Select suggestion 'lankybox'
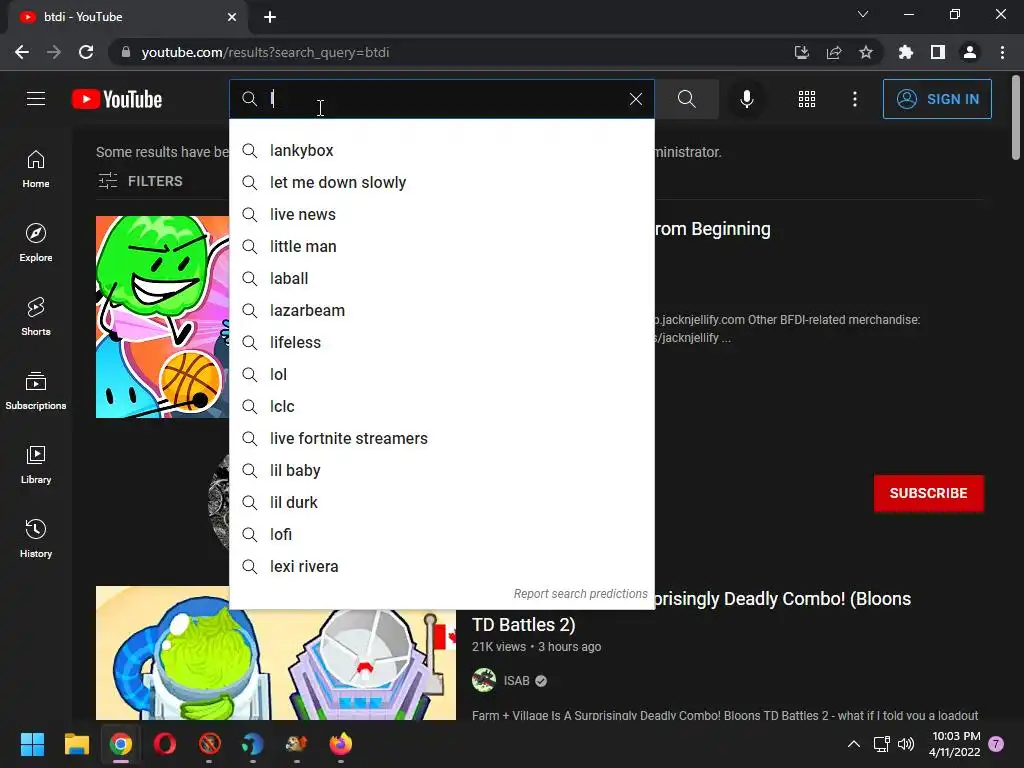The width and height of the screenshot is (1024, 768). [x=441, y=150]
